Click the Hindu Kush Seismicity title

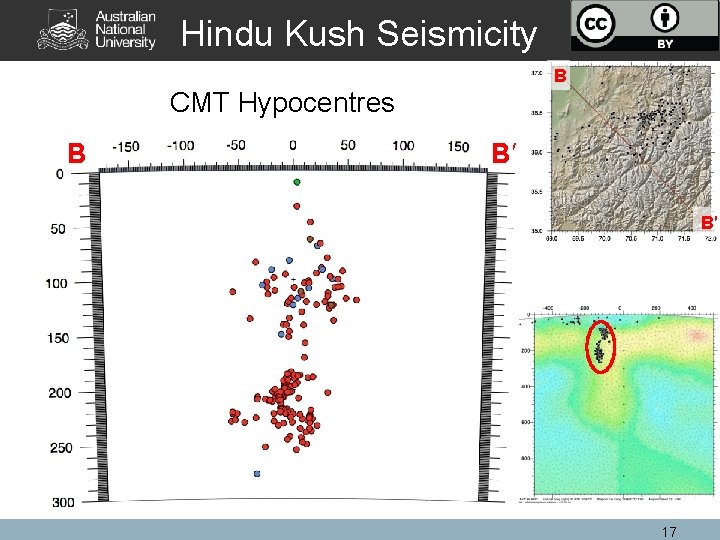[359, 34]
